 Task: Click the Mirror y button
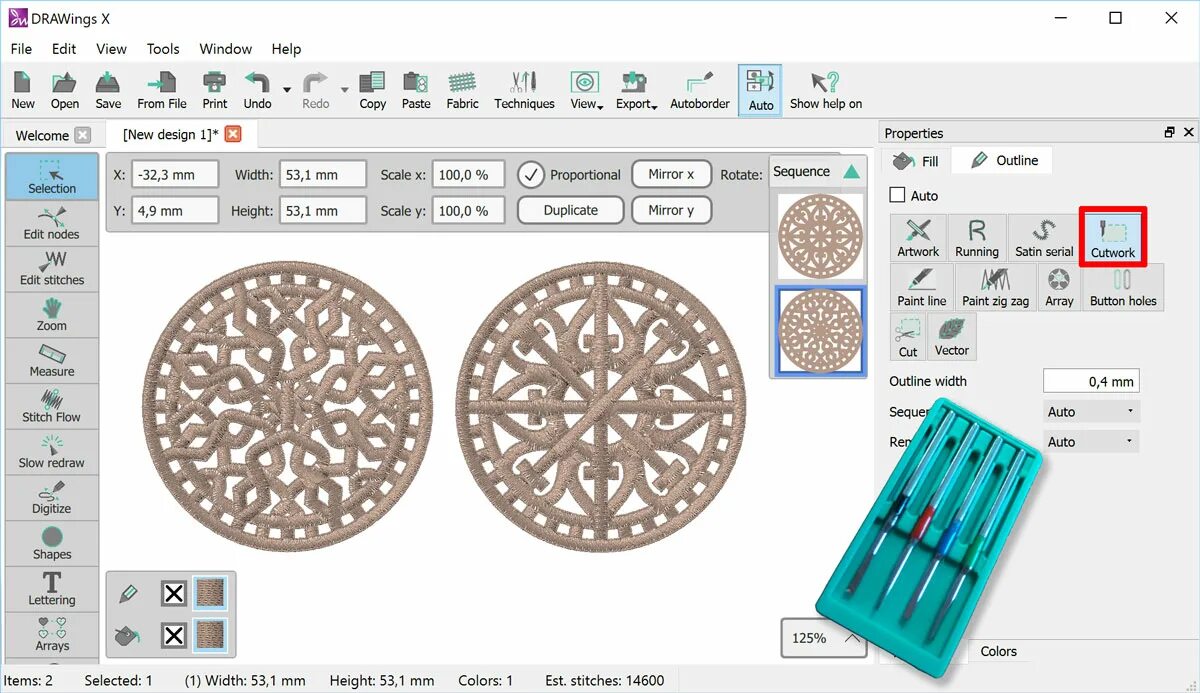click(x=671, y=210)
